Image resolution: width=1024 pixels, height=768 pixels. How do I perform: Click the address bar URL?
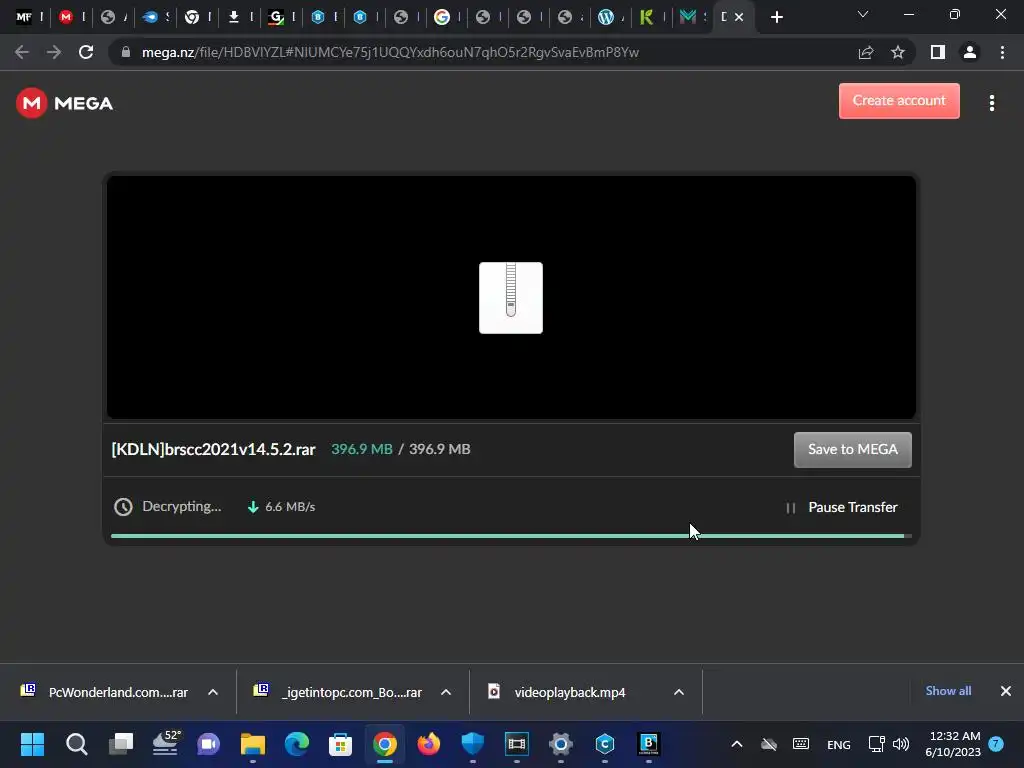click(390, 52)
